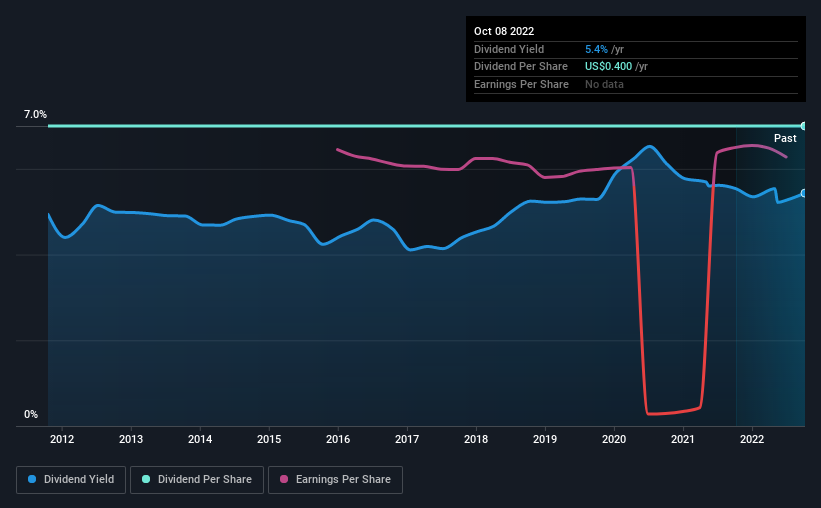Click the 2016 x-axis label
This screenshot has height=508, width=821.
(338, 439)
